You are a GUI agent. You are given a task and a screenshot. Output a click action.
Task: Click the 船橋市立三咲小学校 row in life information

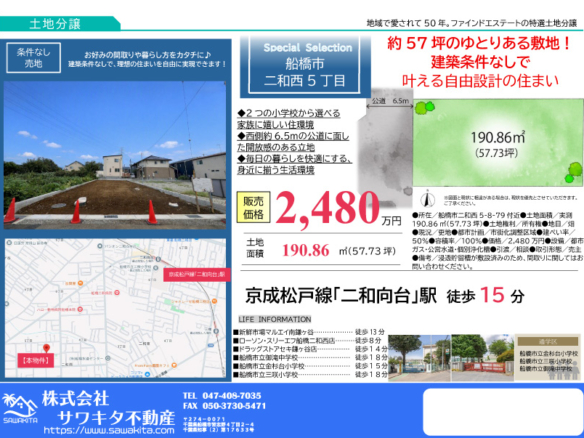point(310,375)
